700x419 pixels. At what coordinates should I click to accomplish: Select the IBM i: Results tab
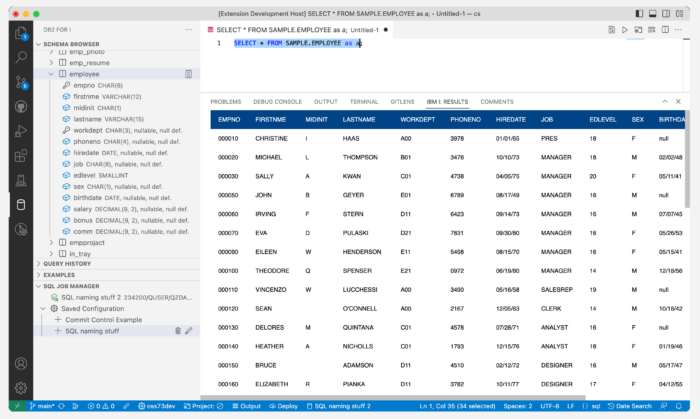(447, 102)
